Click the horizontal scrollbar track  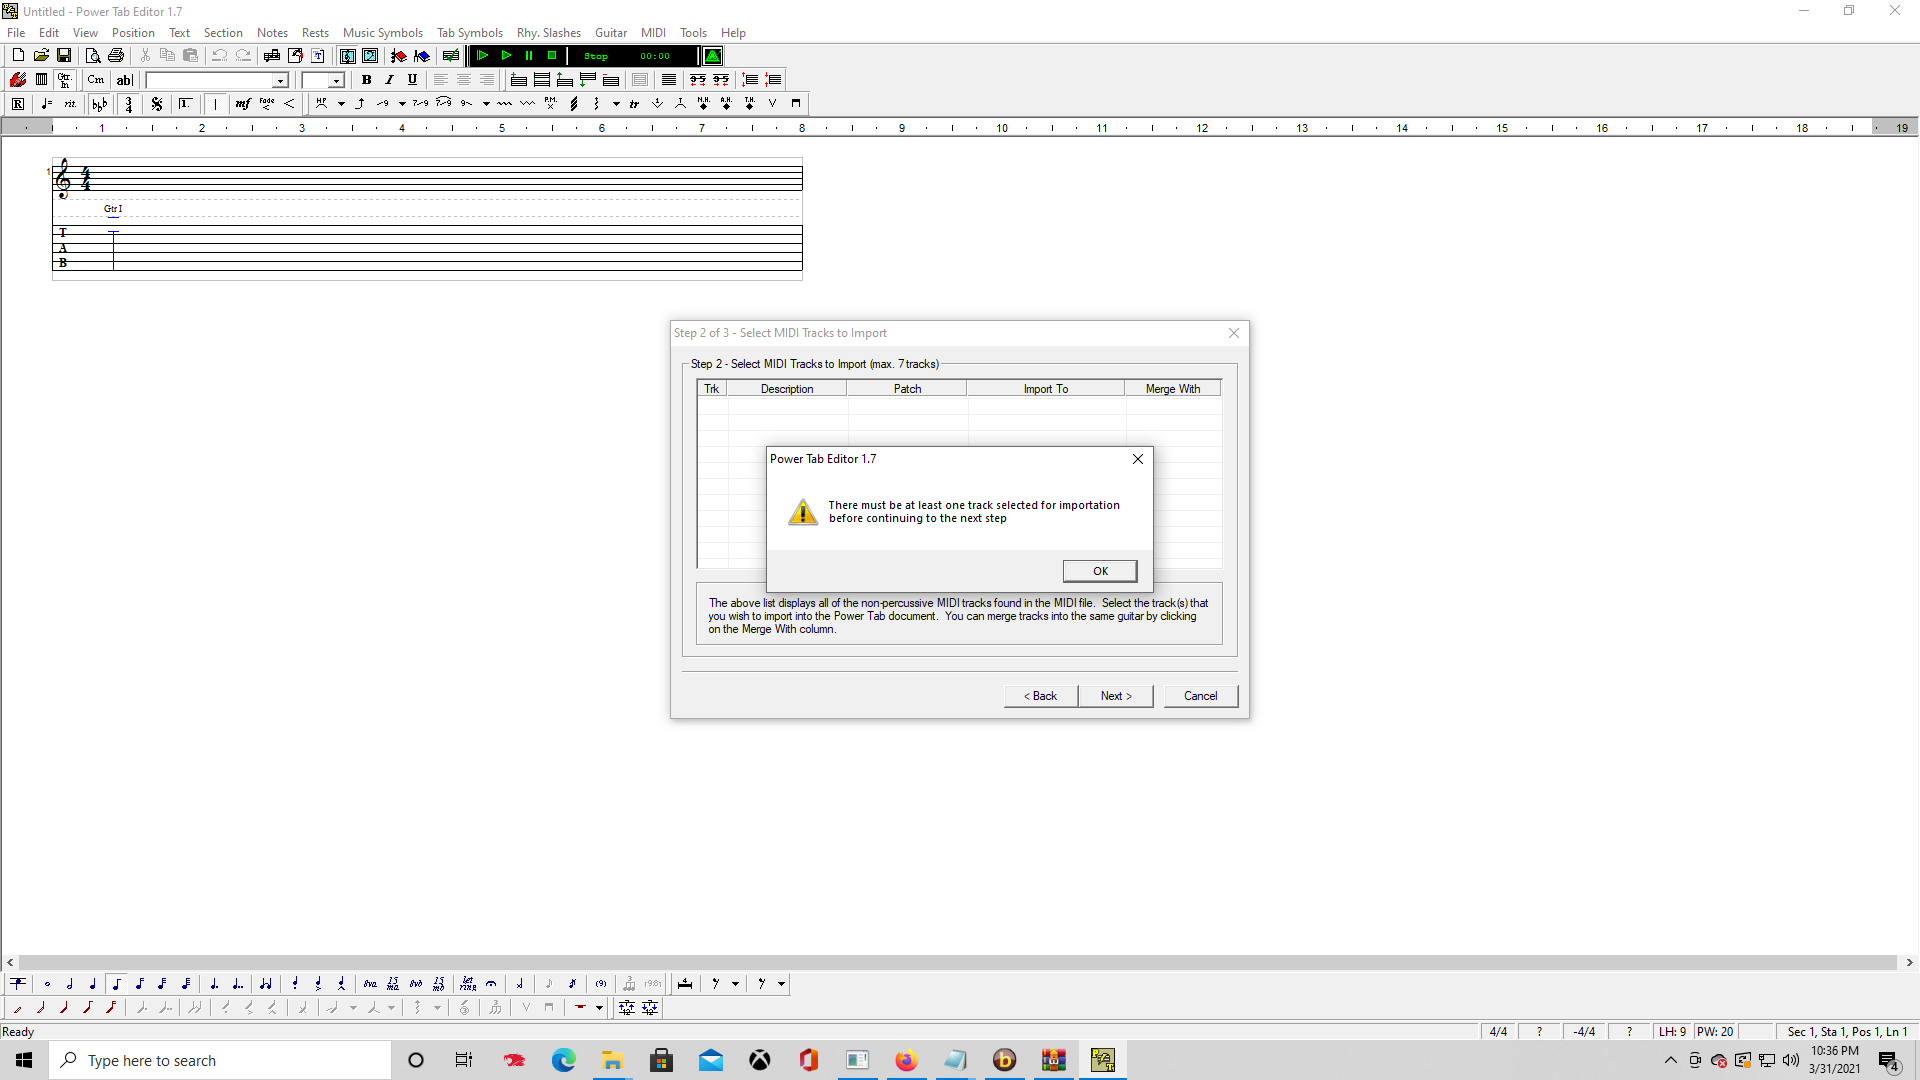pos(958,962)
